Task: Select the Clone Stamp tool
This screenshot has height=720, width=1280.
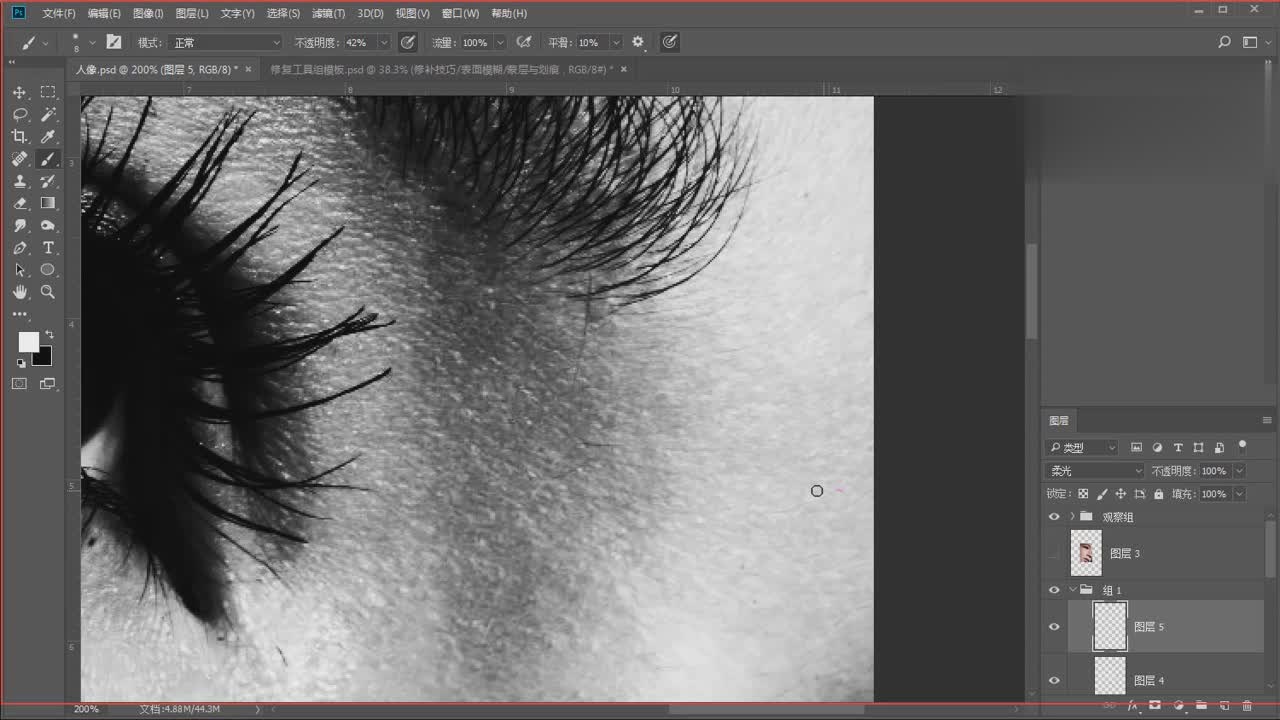Action: pos(20,181)
